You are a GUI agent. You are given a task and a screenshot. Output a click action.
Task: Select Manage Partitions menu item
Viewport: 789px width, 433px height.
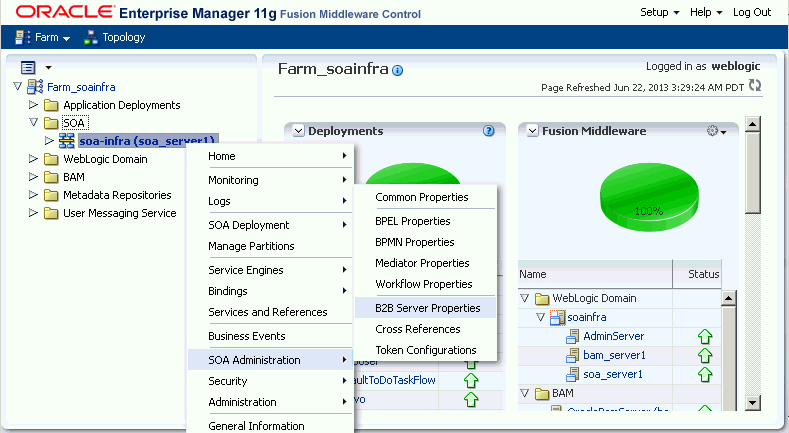(x=271, y=246)
